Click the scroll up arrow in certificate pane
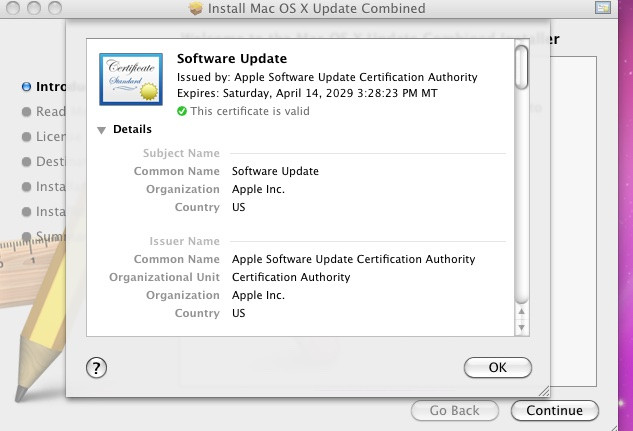 [x=522, y=312]
